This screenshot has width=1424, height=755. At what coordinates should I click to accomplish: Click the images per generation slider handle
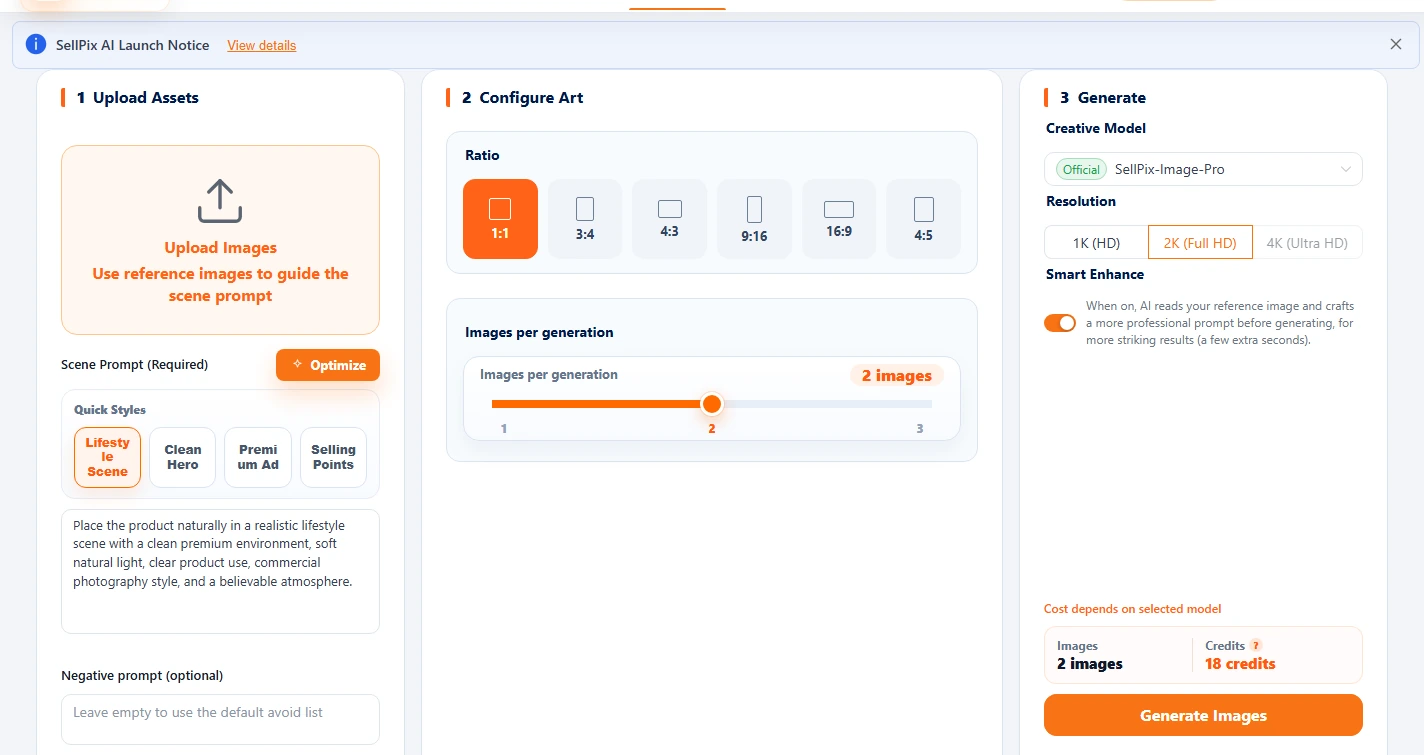coord(712,404)
